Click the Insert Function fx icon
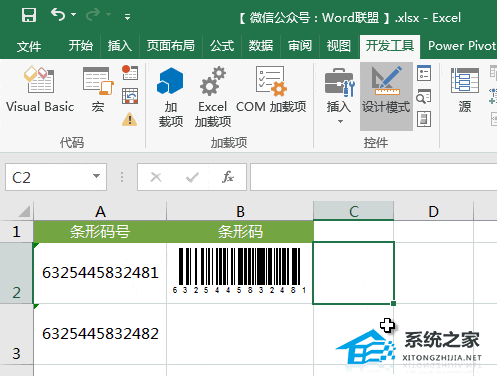 point(228,177)
